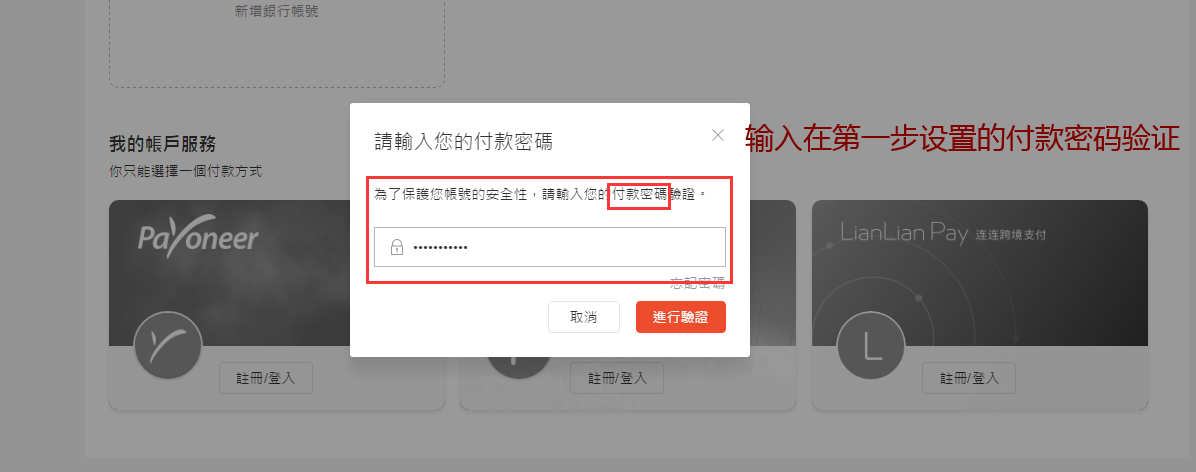The height and width of the screenshot is (472, 1196).
Task: Close the payment password dialog
Action: point(717,135)
